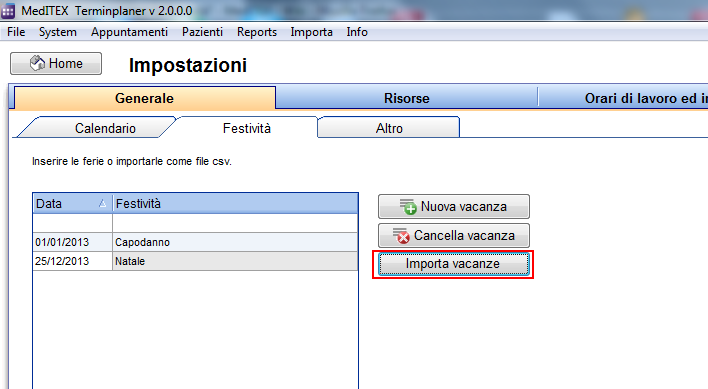Open the Info menu
Viewport: 708px width, 389px height.
(x=357, y=32)
